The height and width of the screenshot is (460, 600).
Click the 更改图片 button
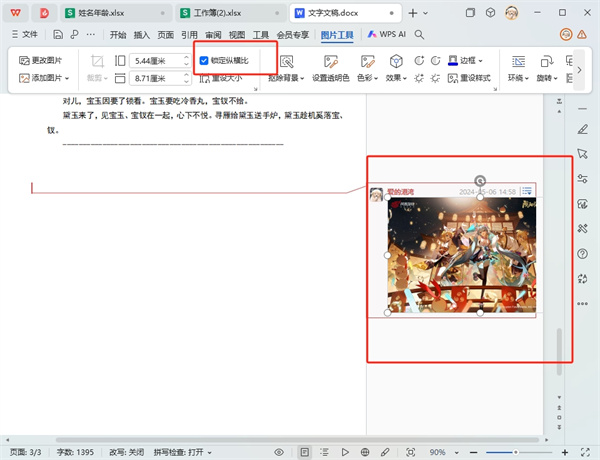[x=40, y=60]
